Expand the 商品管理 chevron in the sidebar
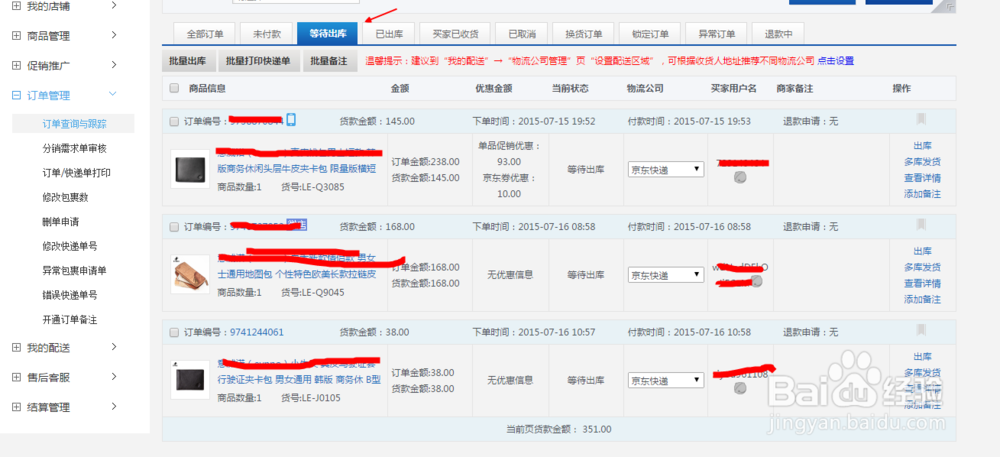1000x457 pixels. (x=114, y=35)
